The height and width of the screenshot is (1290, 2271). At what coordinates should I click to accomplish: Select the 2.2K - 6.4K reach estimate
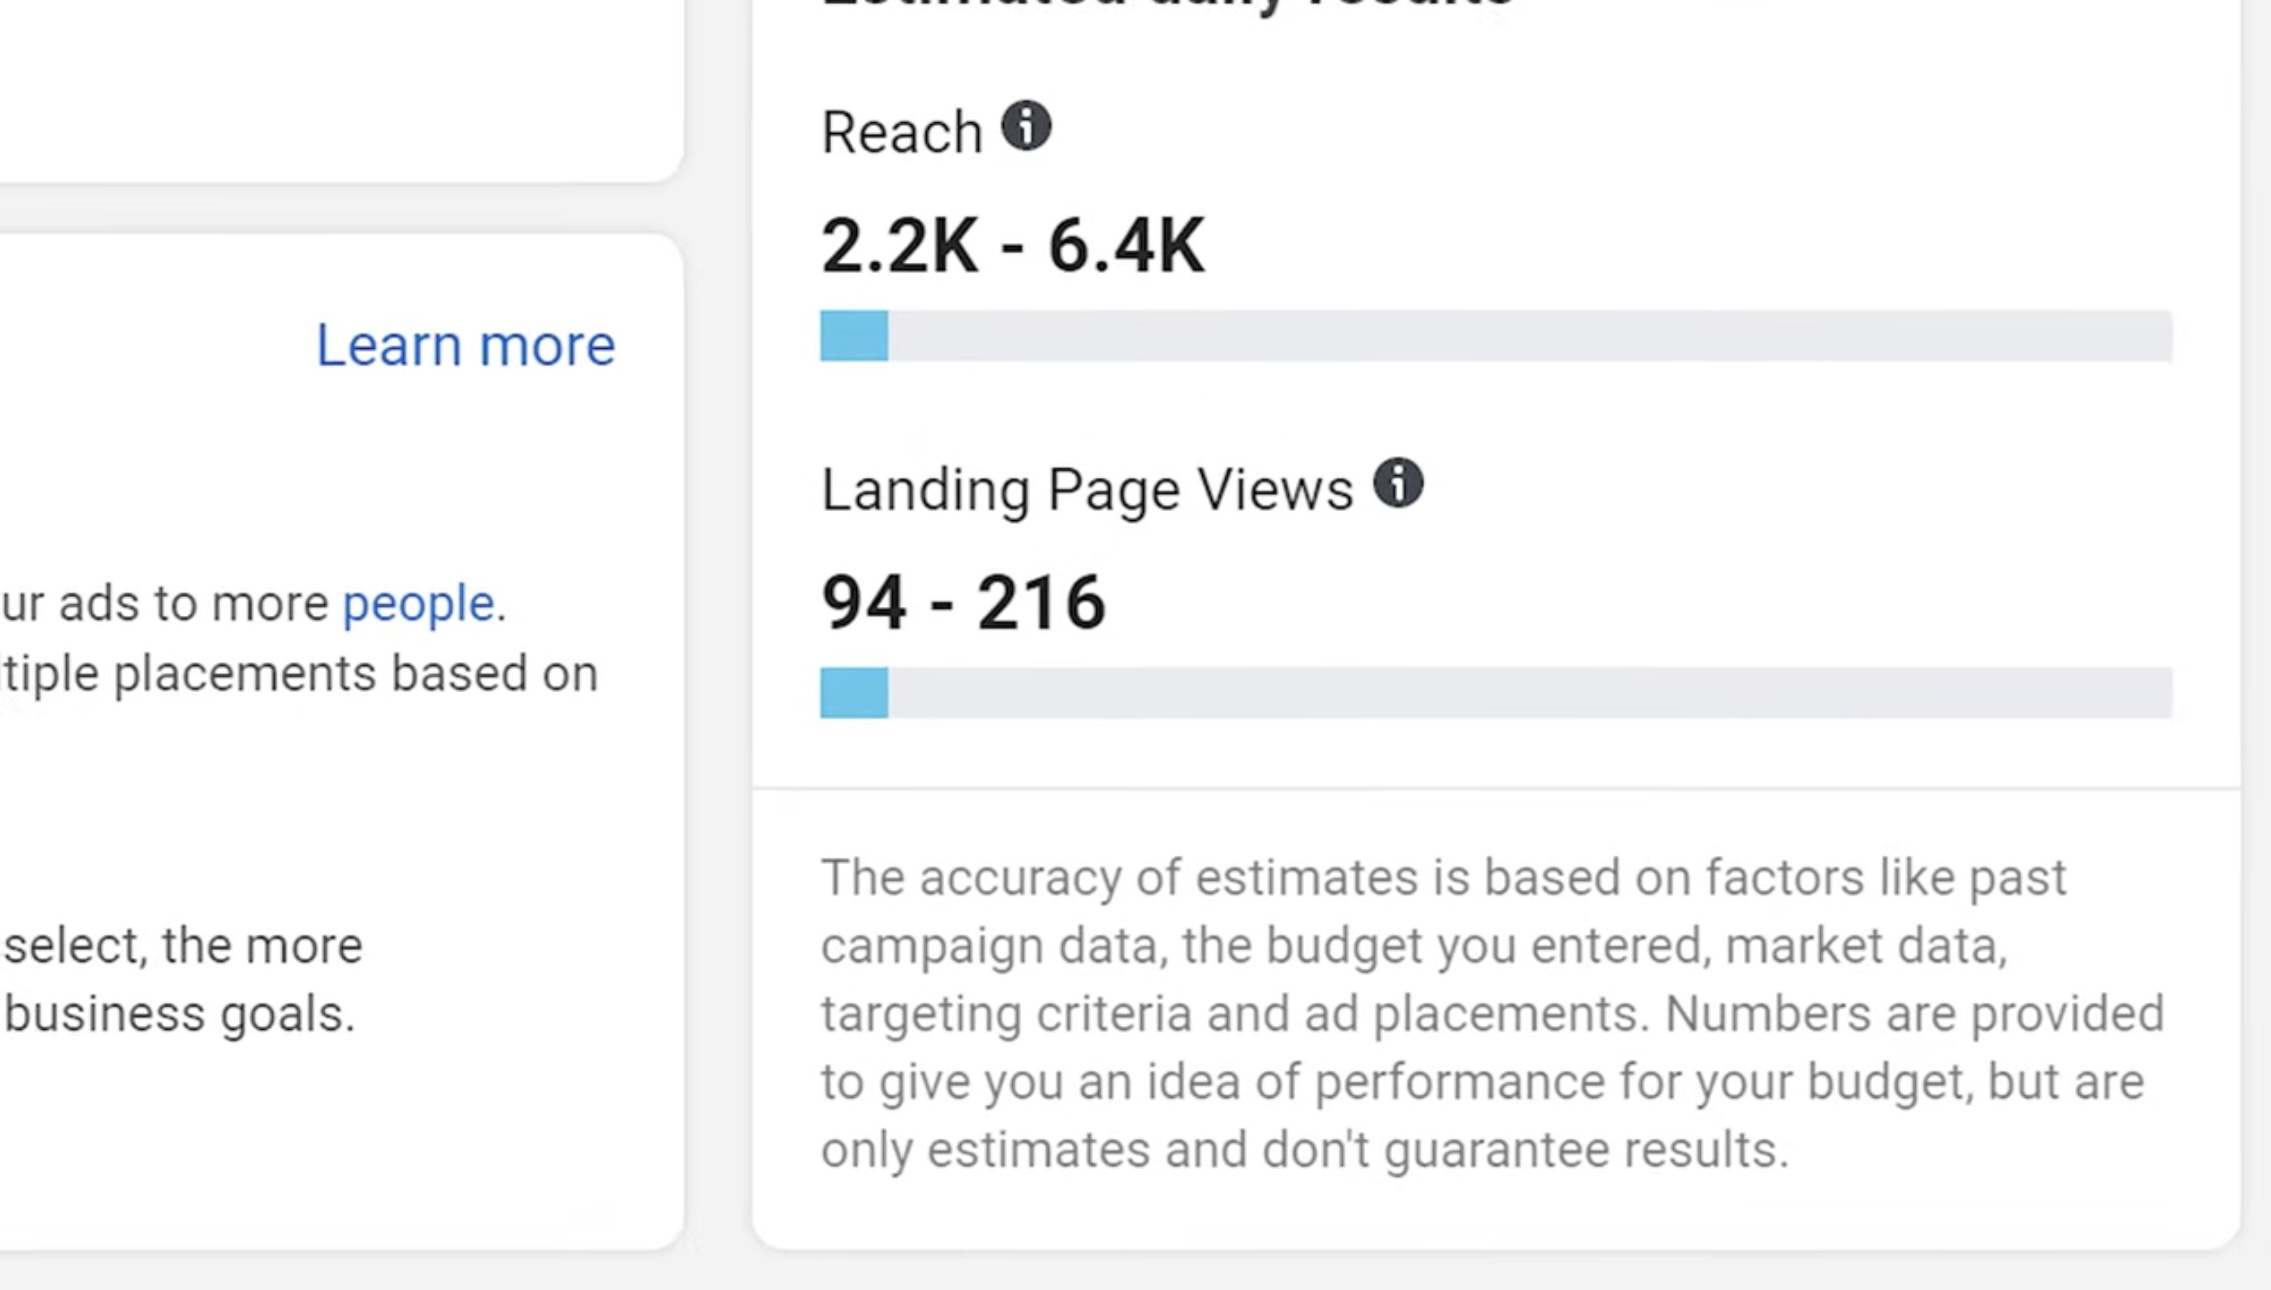[x=1012, y=246]
